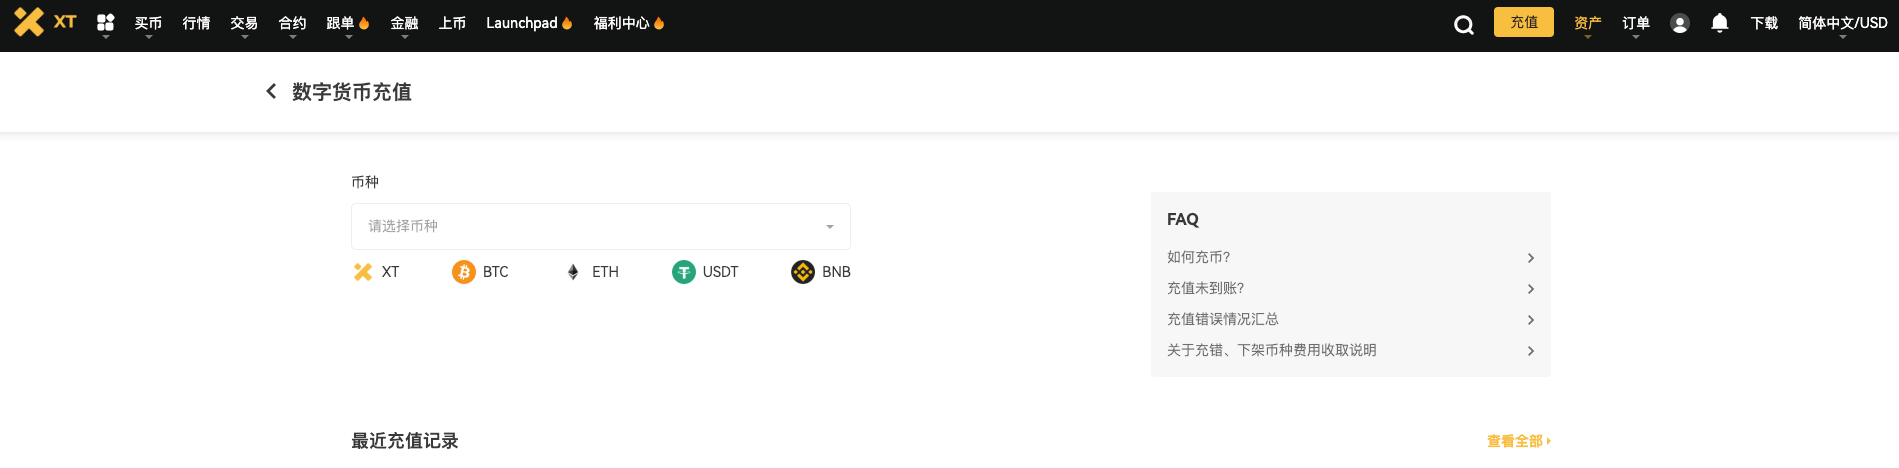Open the user profile avatar icon
The width and height of the screenshot is (1899, 468).
coord(1680,23)
